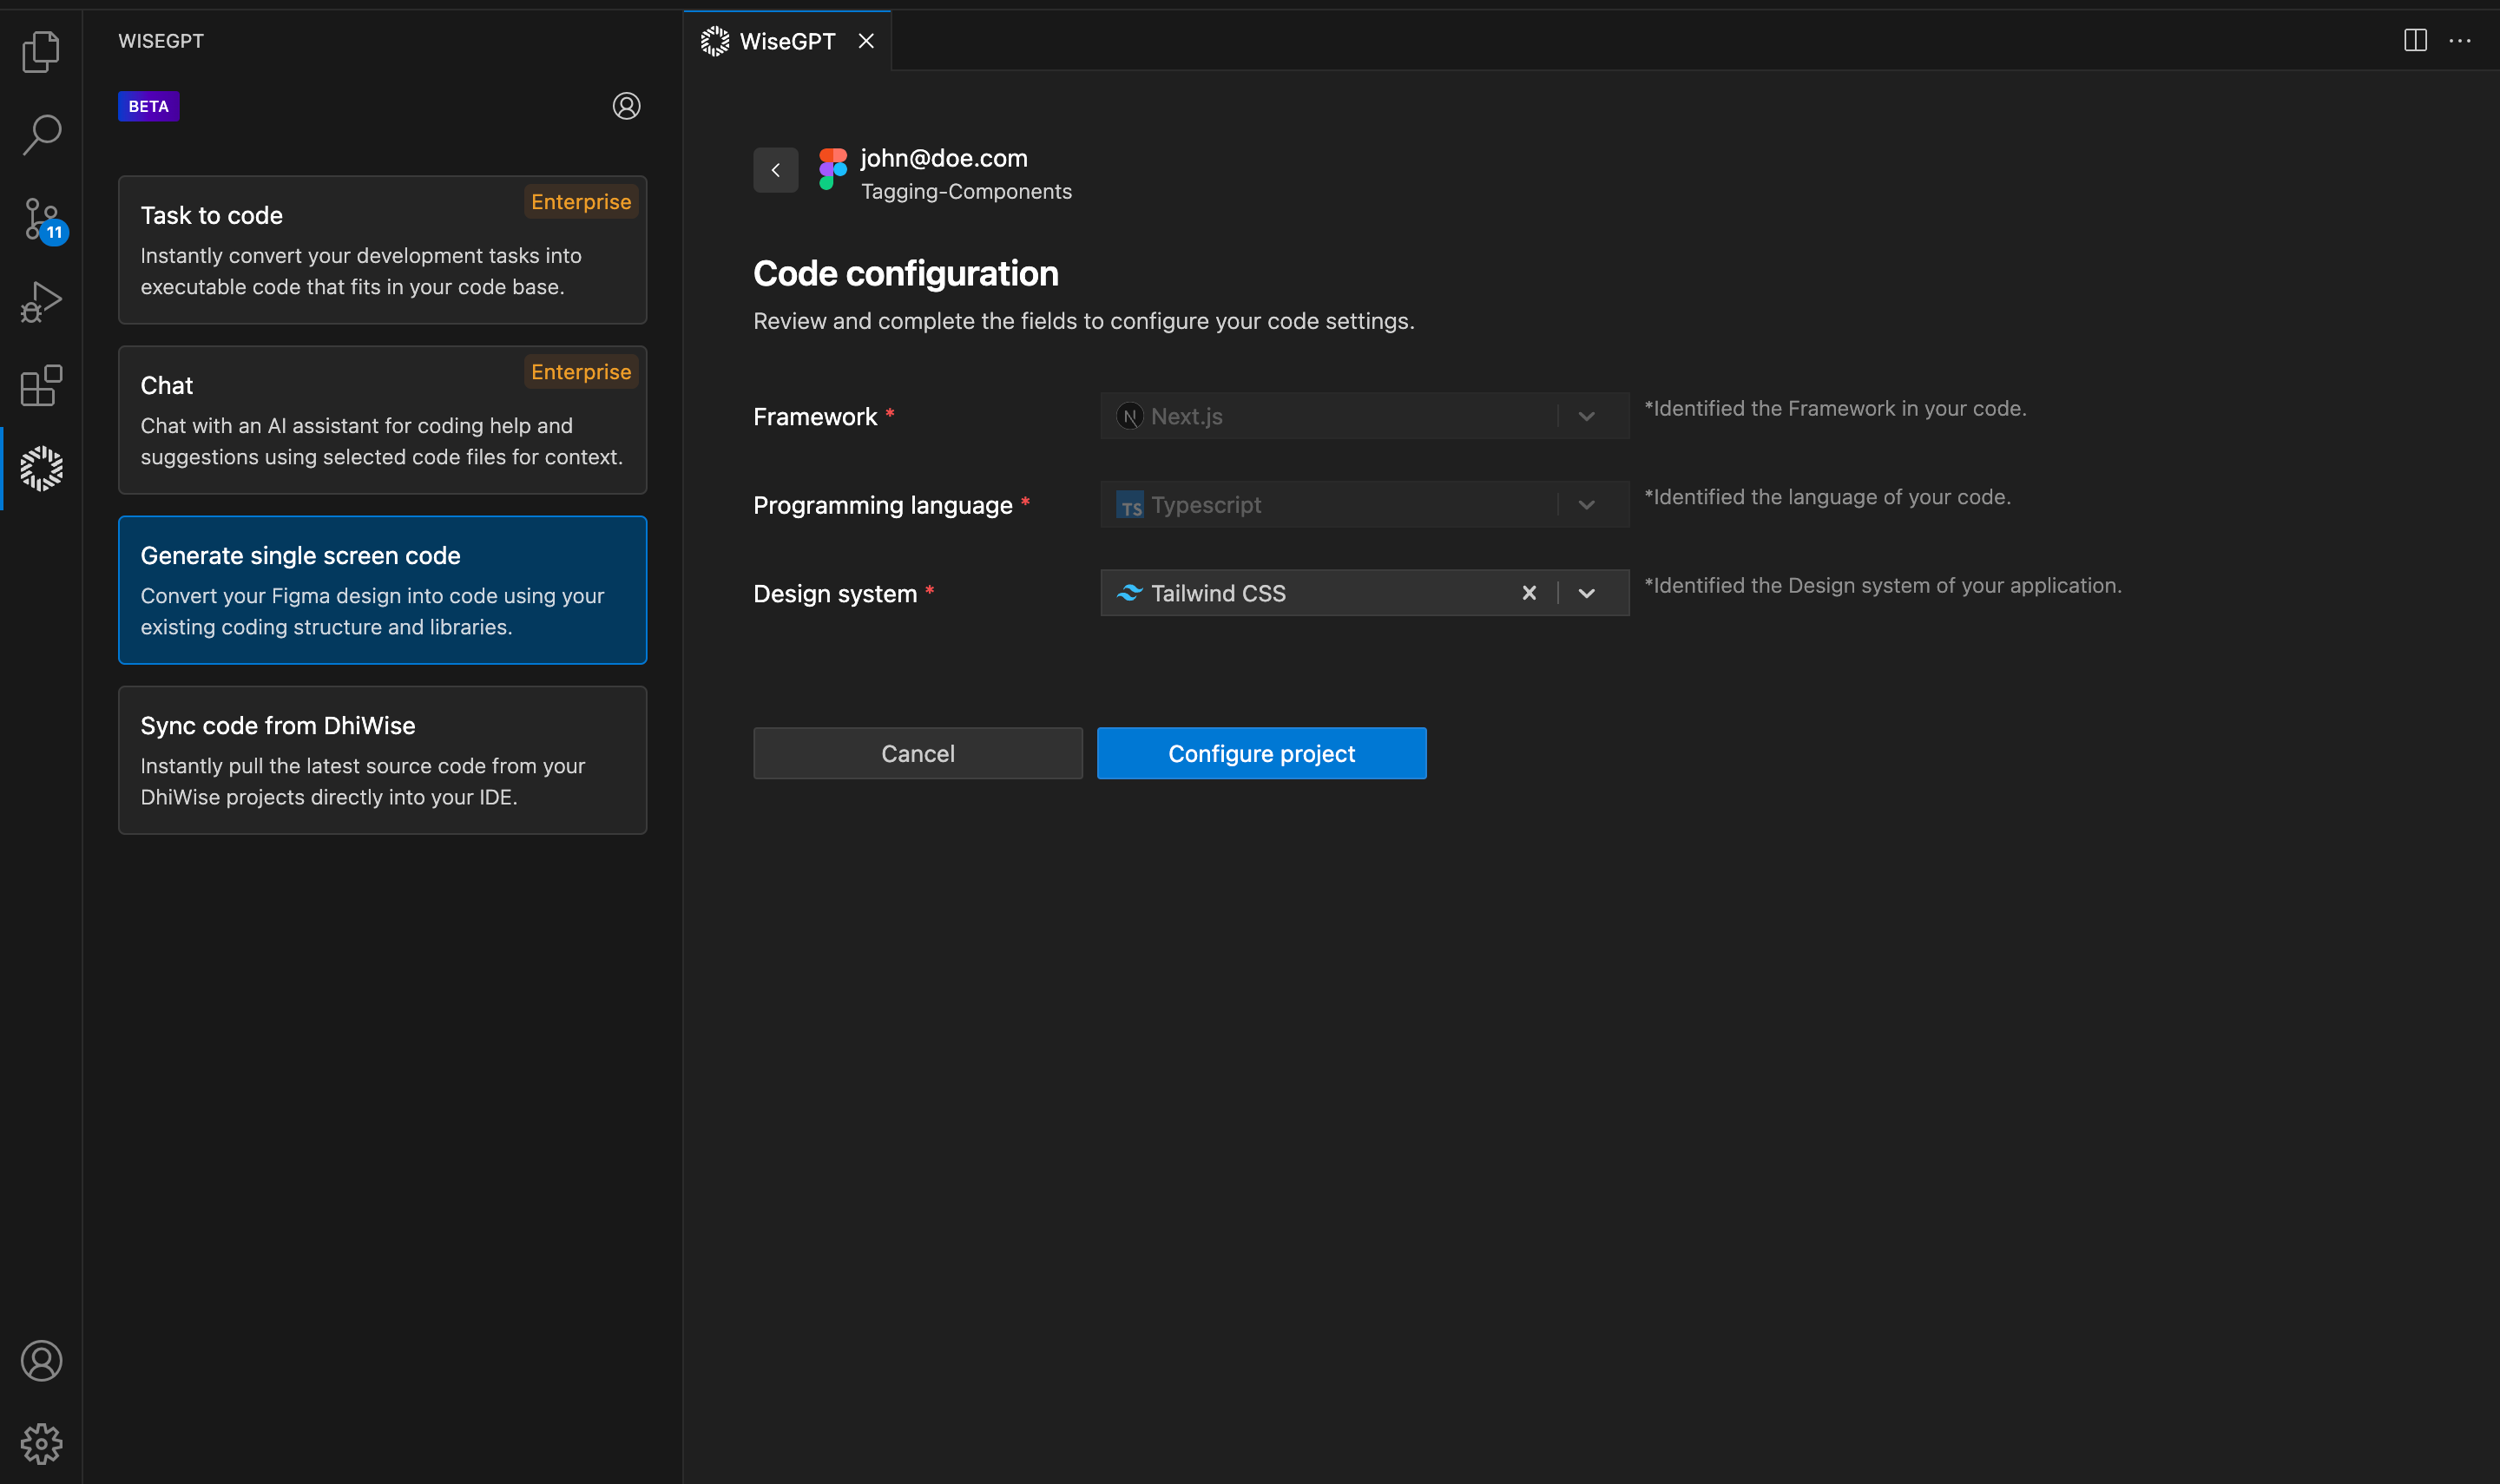This screenshot has width=2500, height=1484.
Task: Click the Programming language field label
Action: tap(883, 505)
